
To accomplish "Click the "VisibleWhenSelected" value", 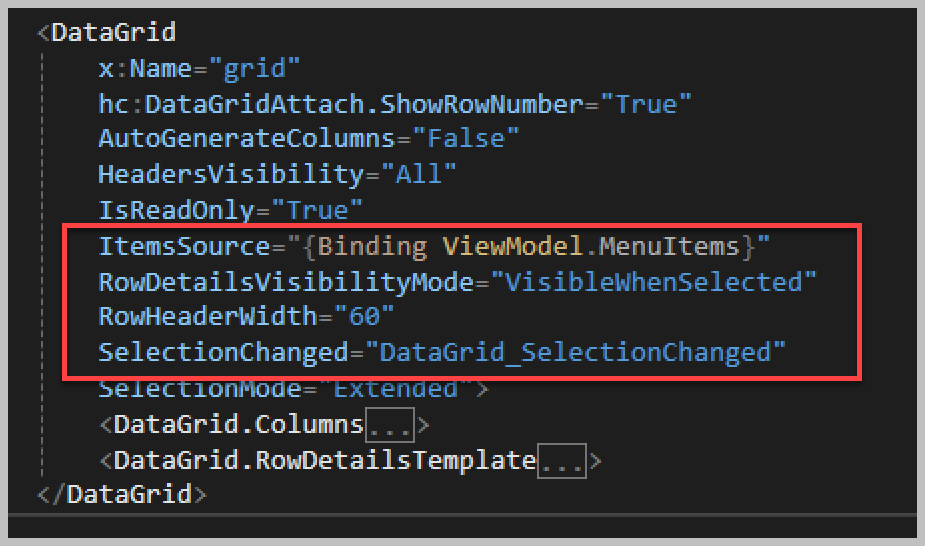I will click(x=653, y=282).
